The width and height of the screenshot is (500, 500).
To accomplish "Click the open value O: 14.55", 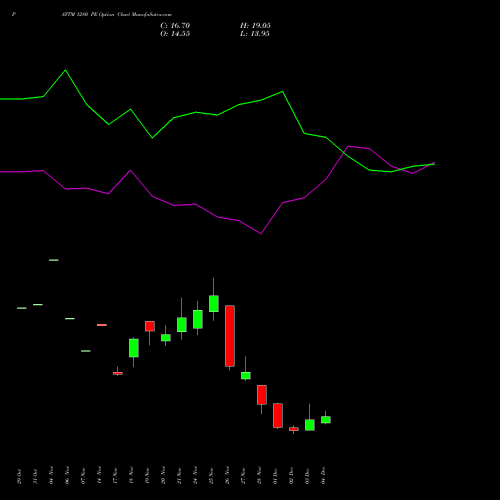I will [x=175, y=34].
